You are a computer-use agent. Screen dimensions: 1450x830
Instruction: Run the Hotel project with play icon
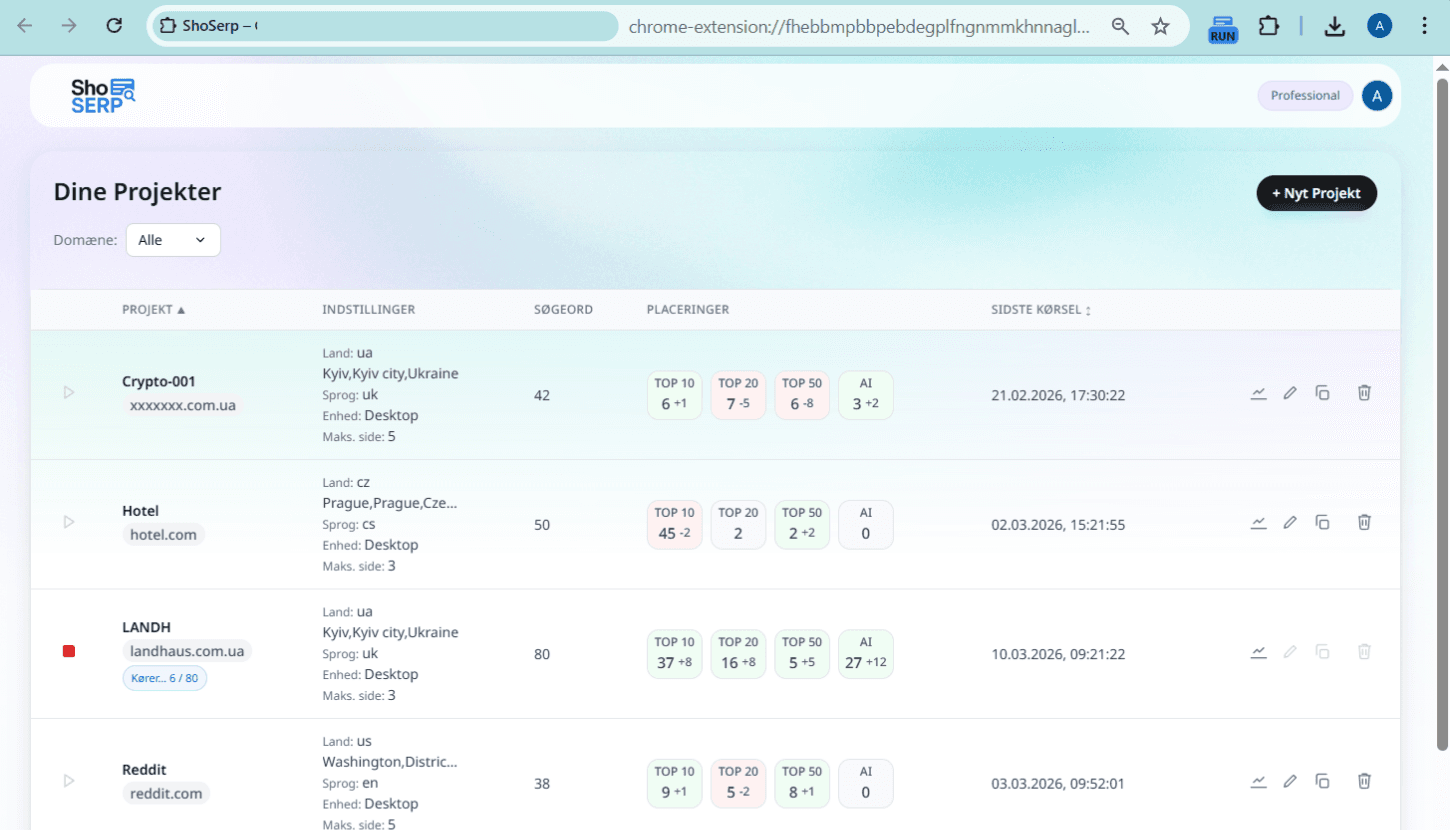coord(69,522)
